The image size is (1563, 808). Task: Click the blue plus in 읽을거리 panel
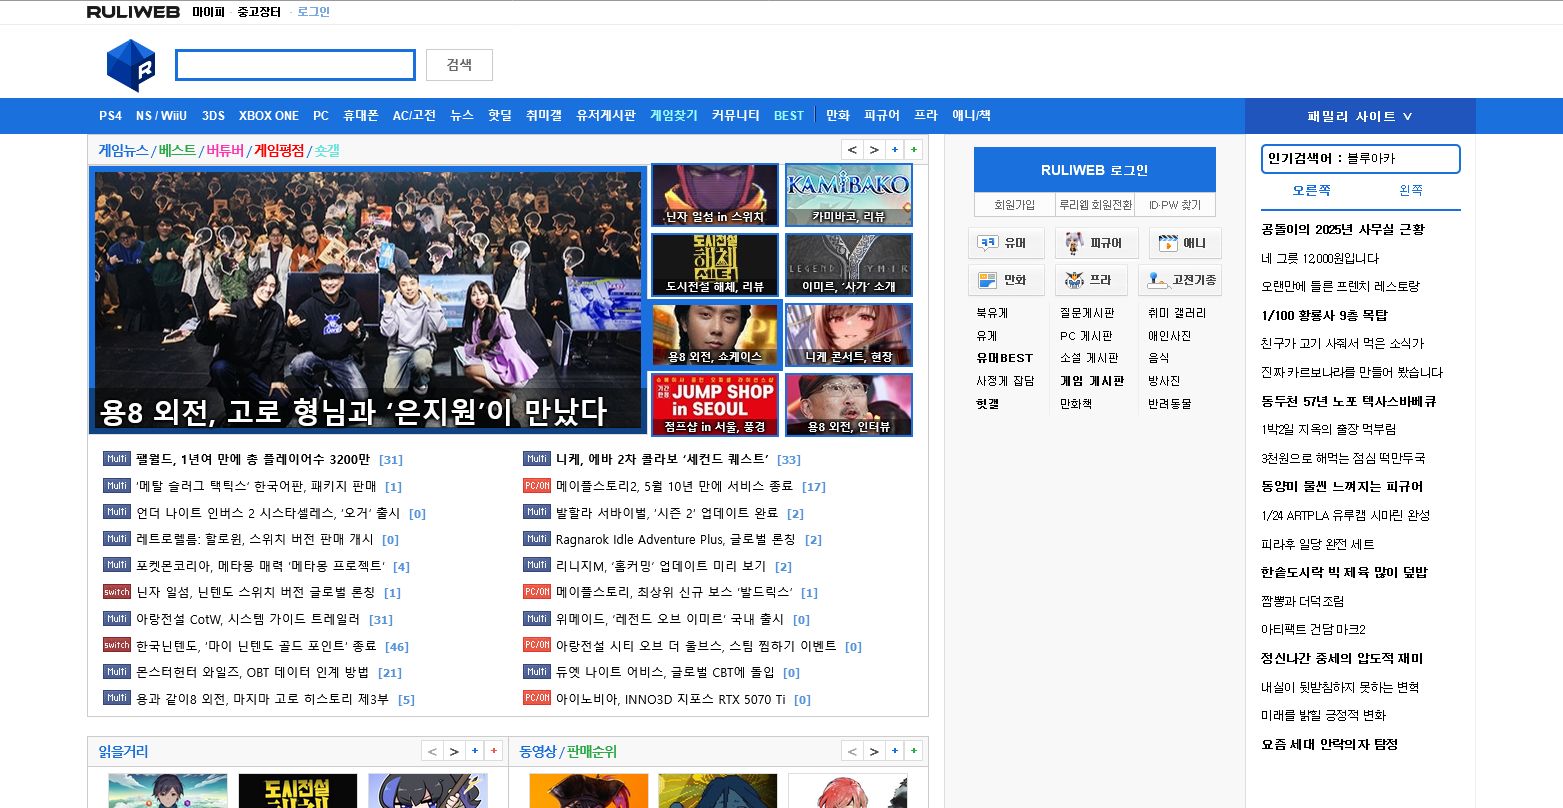pyautogui.click(x=475, y=751)
